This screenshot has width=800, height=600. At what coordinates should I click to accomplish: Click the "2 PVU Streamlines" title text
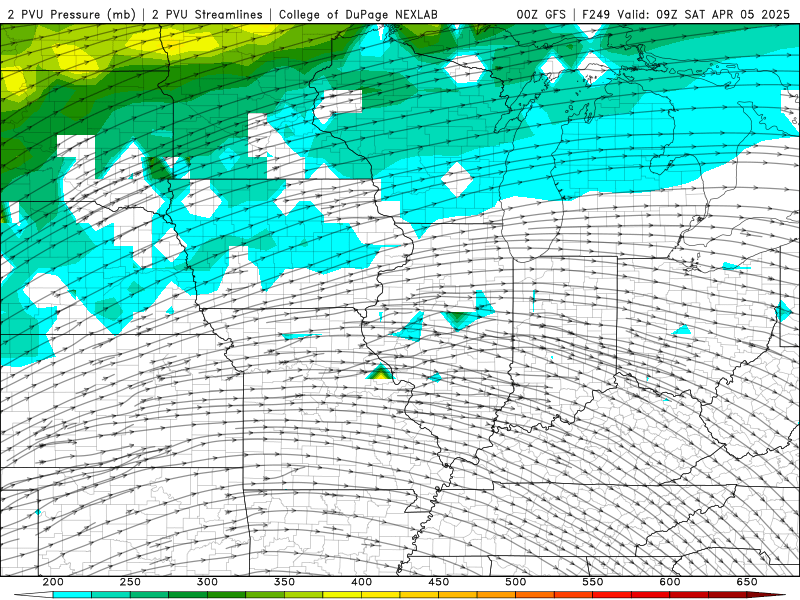pyautogui.click(x=207, y=14)
